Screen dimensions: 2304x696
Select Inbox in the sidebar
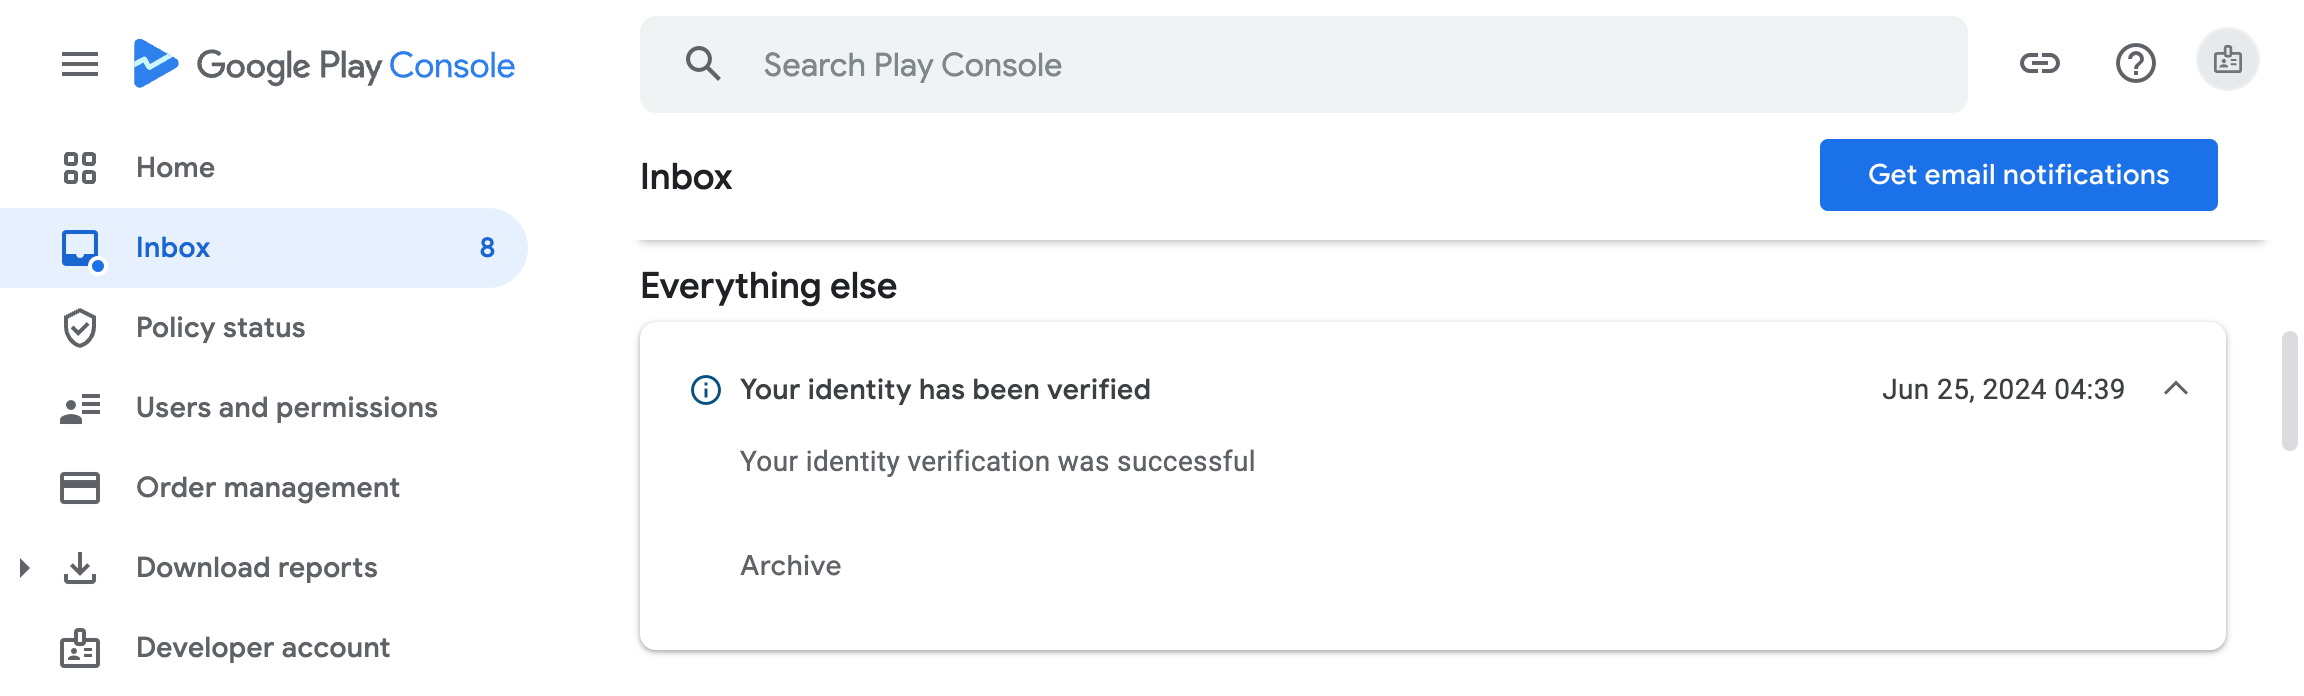[173, 247]
